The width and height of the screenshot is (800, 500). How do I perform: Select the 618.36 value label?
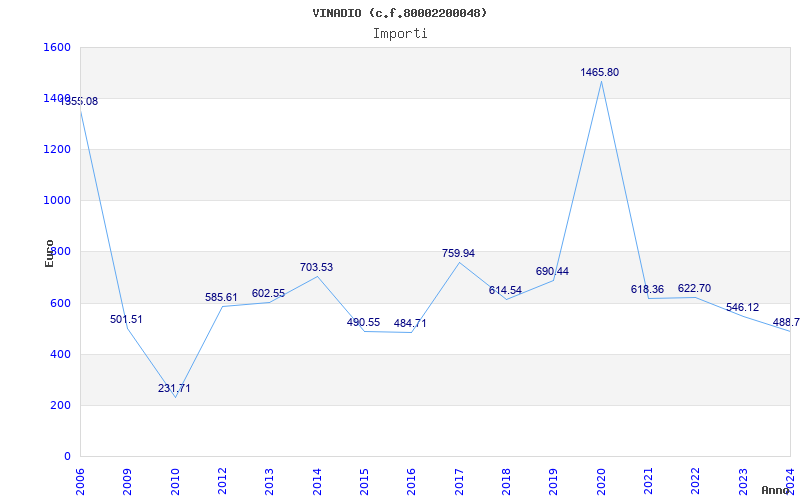pos(647,289)
